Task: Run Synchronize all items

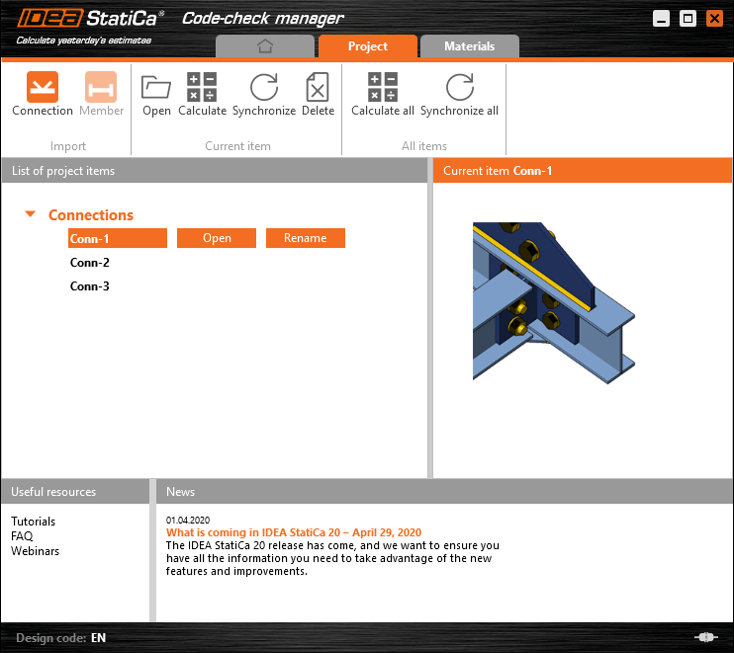Action: (459, 94)
